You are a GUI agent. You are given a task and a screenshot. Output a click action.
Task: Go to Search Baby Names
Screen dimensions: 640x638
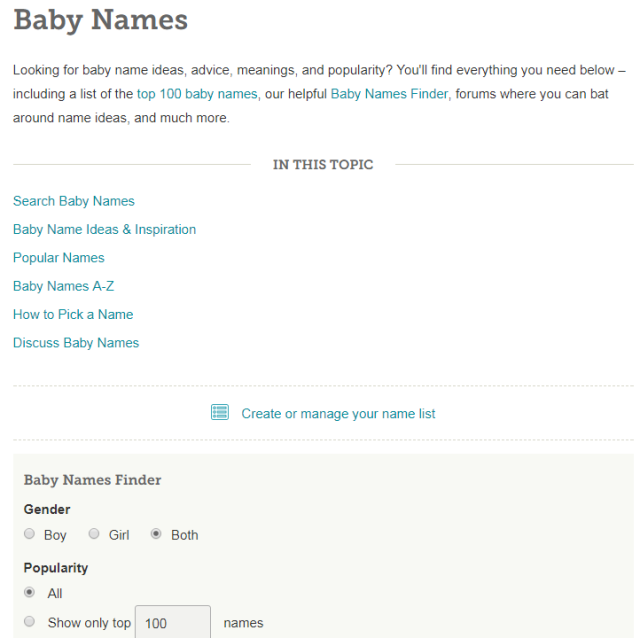pos(74,201)
